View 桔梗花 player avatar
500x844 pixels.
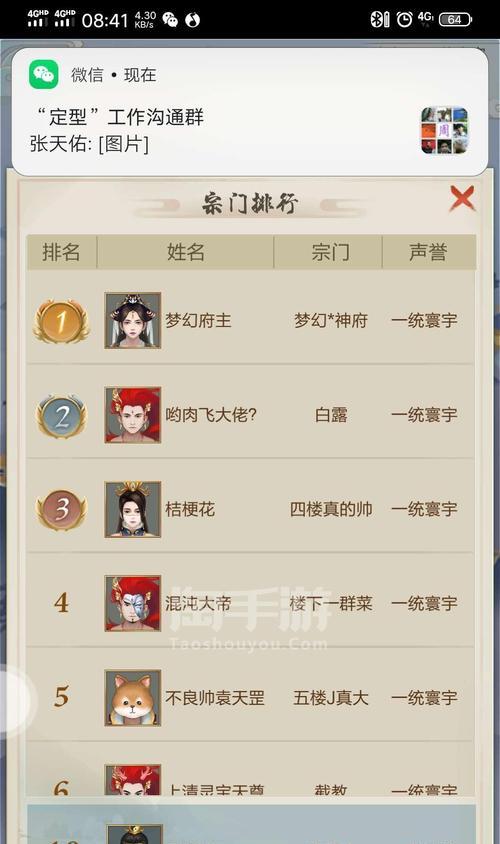pos(133,509)
